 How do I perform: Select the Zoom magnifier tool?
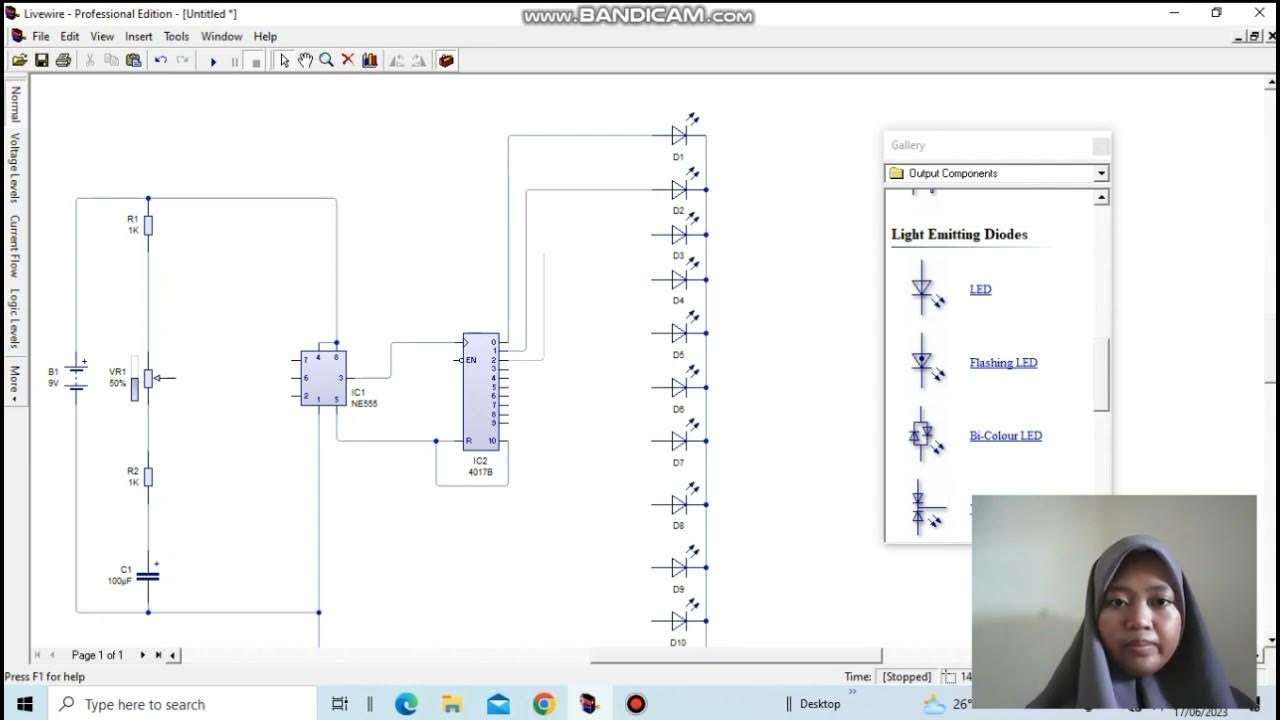pyautogui.click(x=326, y=61)
